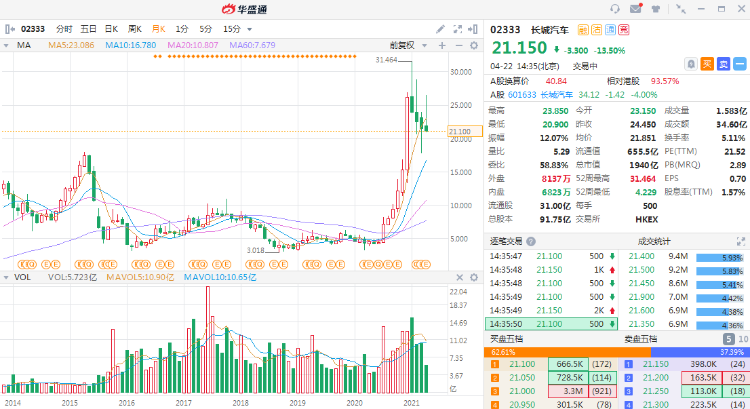Switch to 分时 intraday chart
Viewport: 750px width, 409px height.
tap(64, 29)
